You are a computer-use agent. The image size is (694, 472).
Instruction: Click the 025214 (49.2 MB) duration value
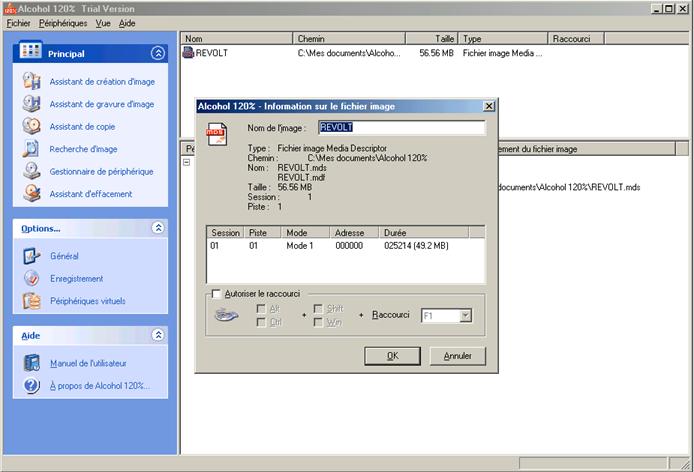pyautogui.click(x=416, y=246)
